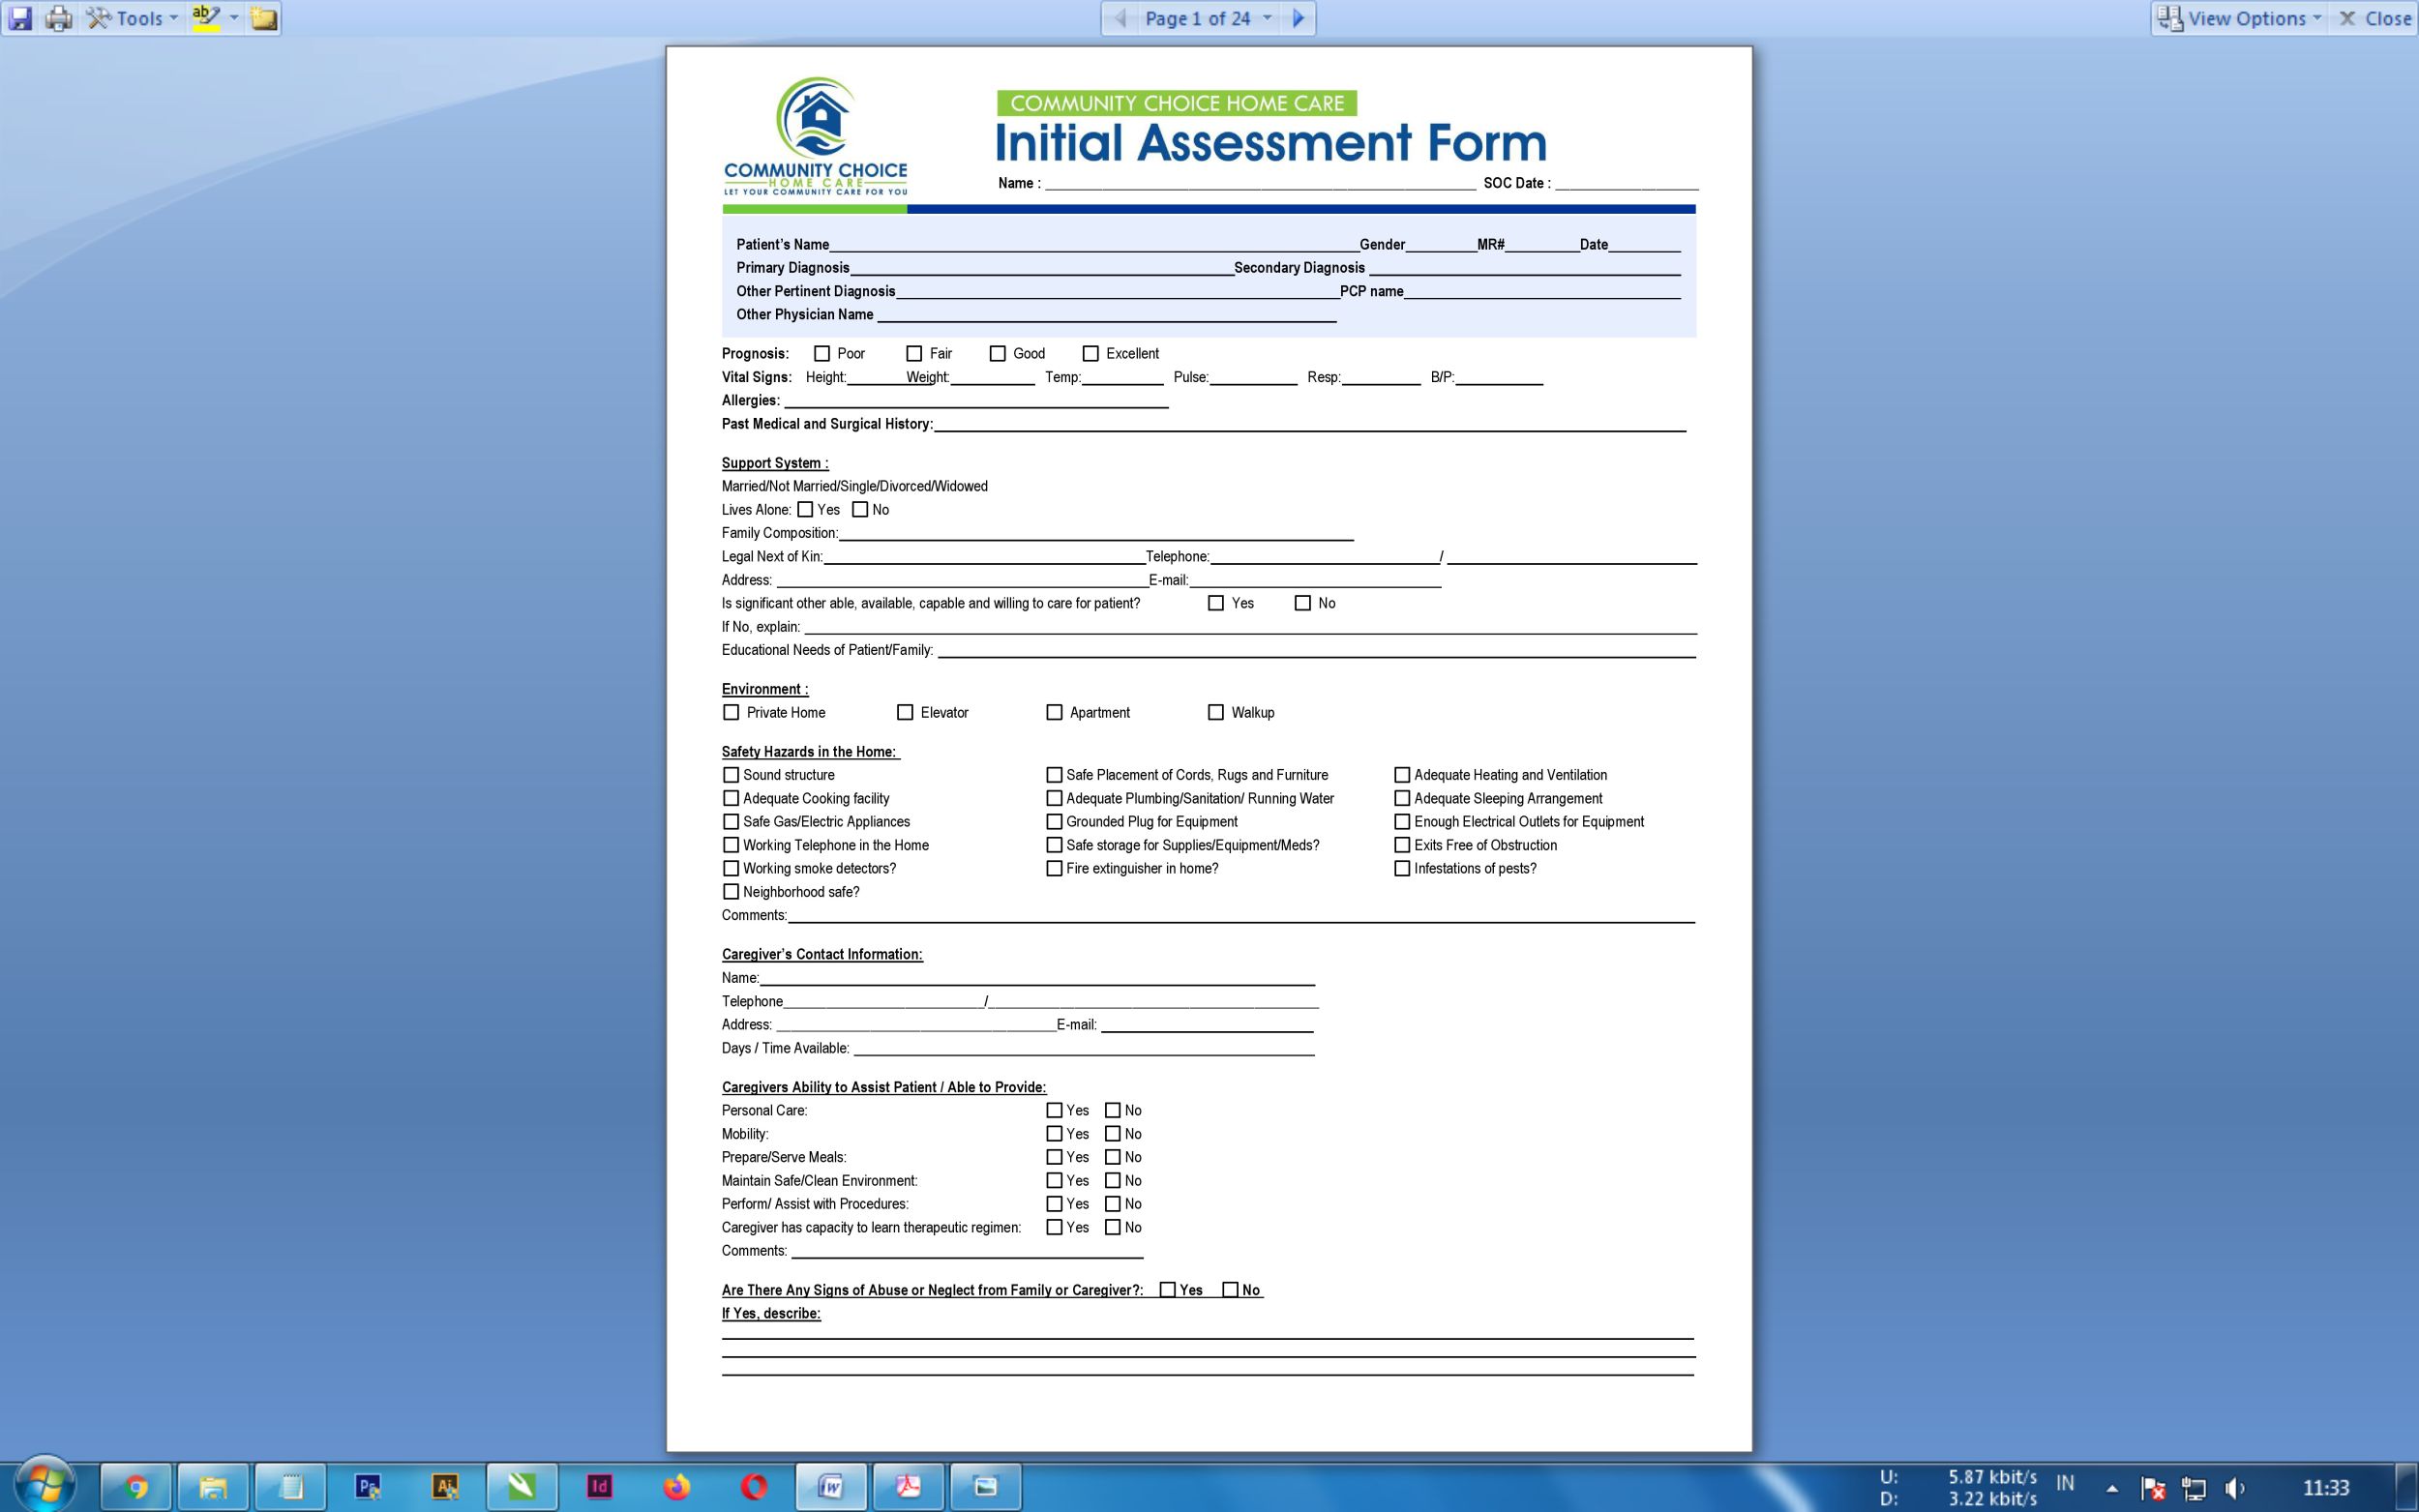Go to previous page arrow
The image size is (2419, 1512).
[x=1120, y=18]
